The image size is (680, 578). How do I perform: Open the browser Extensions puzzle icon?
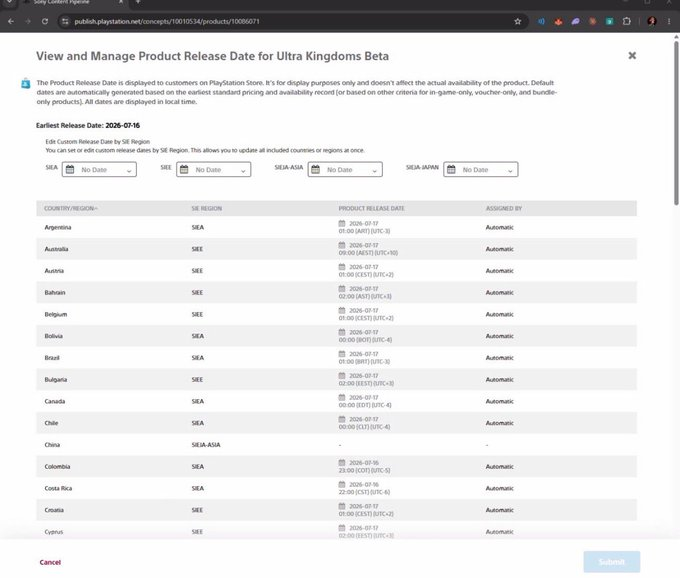click(627, 21)
